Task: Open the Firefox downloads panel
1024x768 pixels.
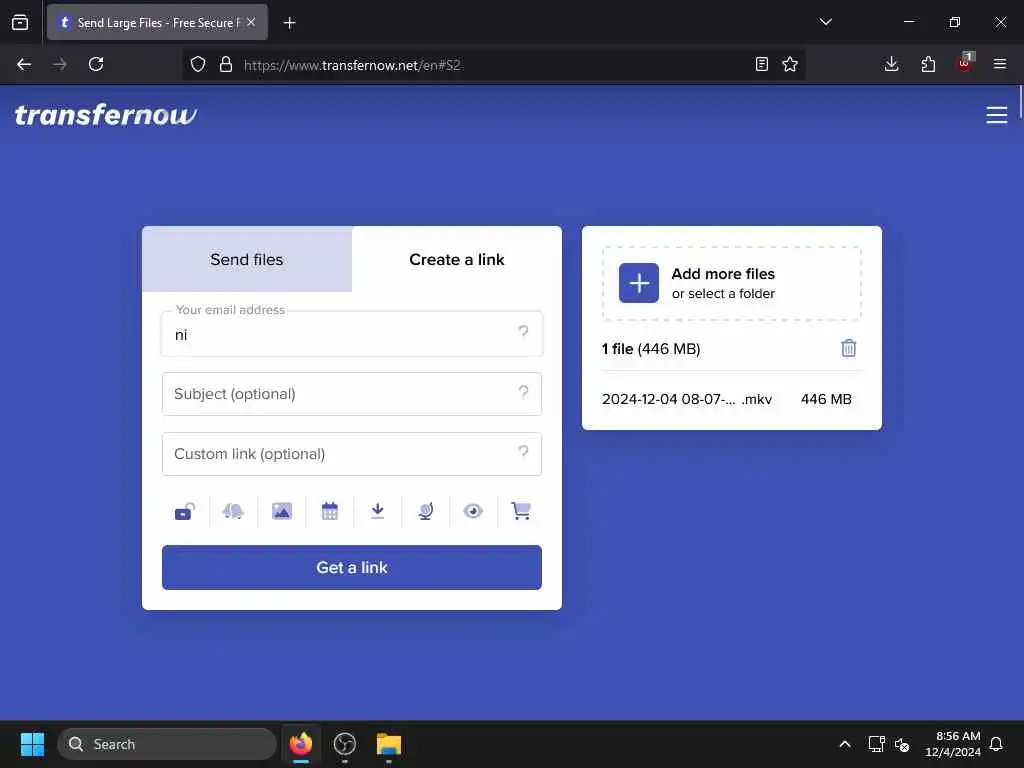Action: tap(891, 64)
